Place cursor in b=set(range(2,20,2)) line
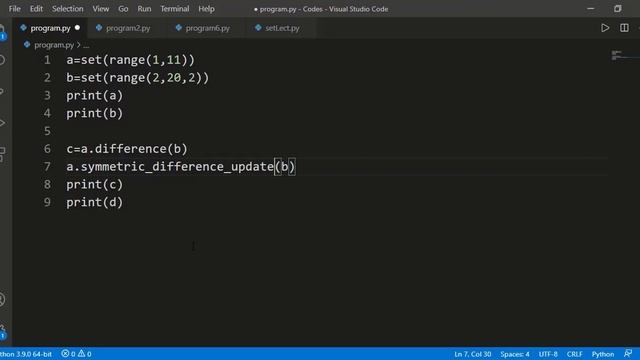This screenshot has width=640, height=360. (x=138, y=78)
